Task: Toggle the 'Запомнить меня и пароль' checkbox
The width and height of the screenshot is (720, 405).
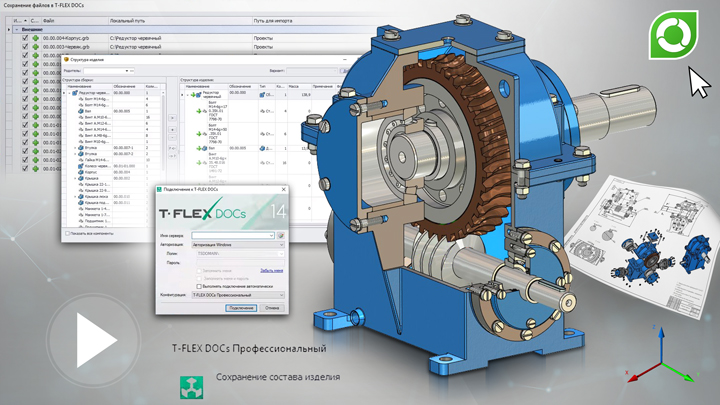Action: [199, 278]
